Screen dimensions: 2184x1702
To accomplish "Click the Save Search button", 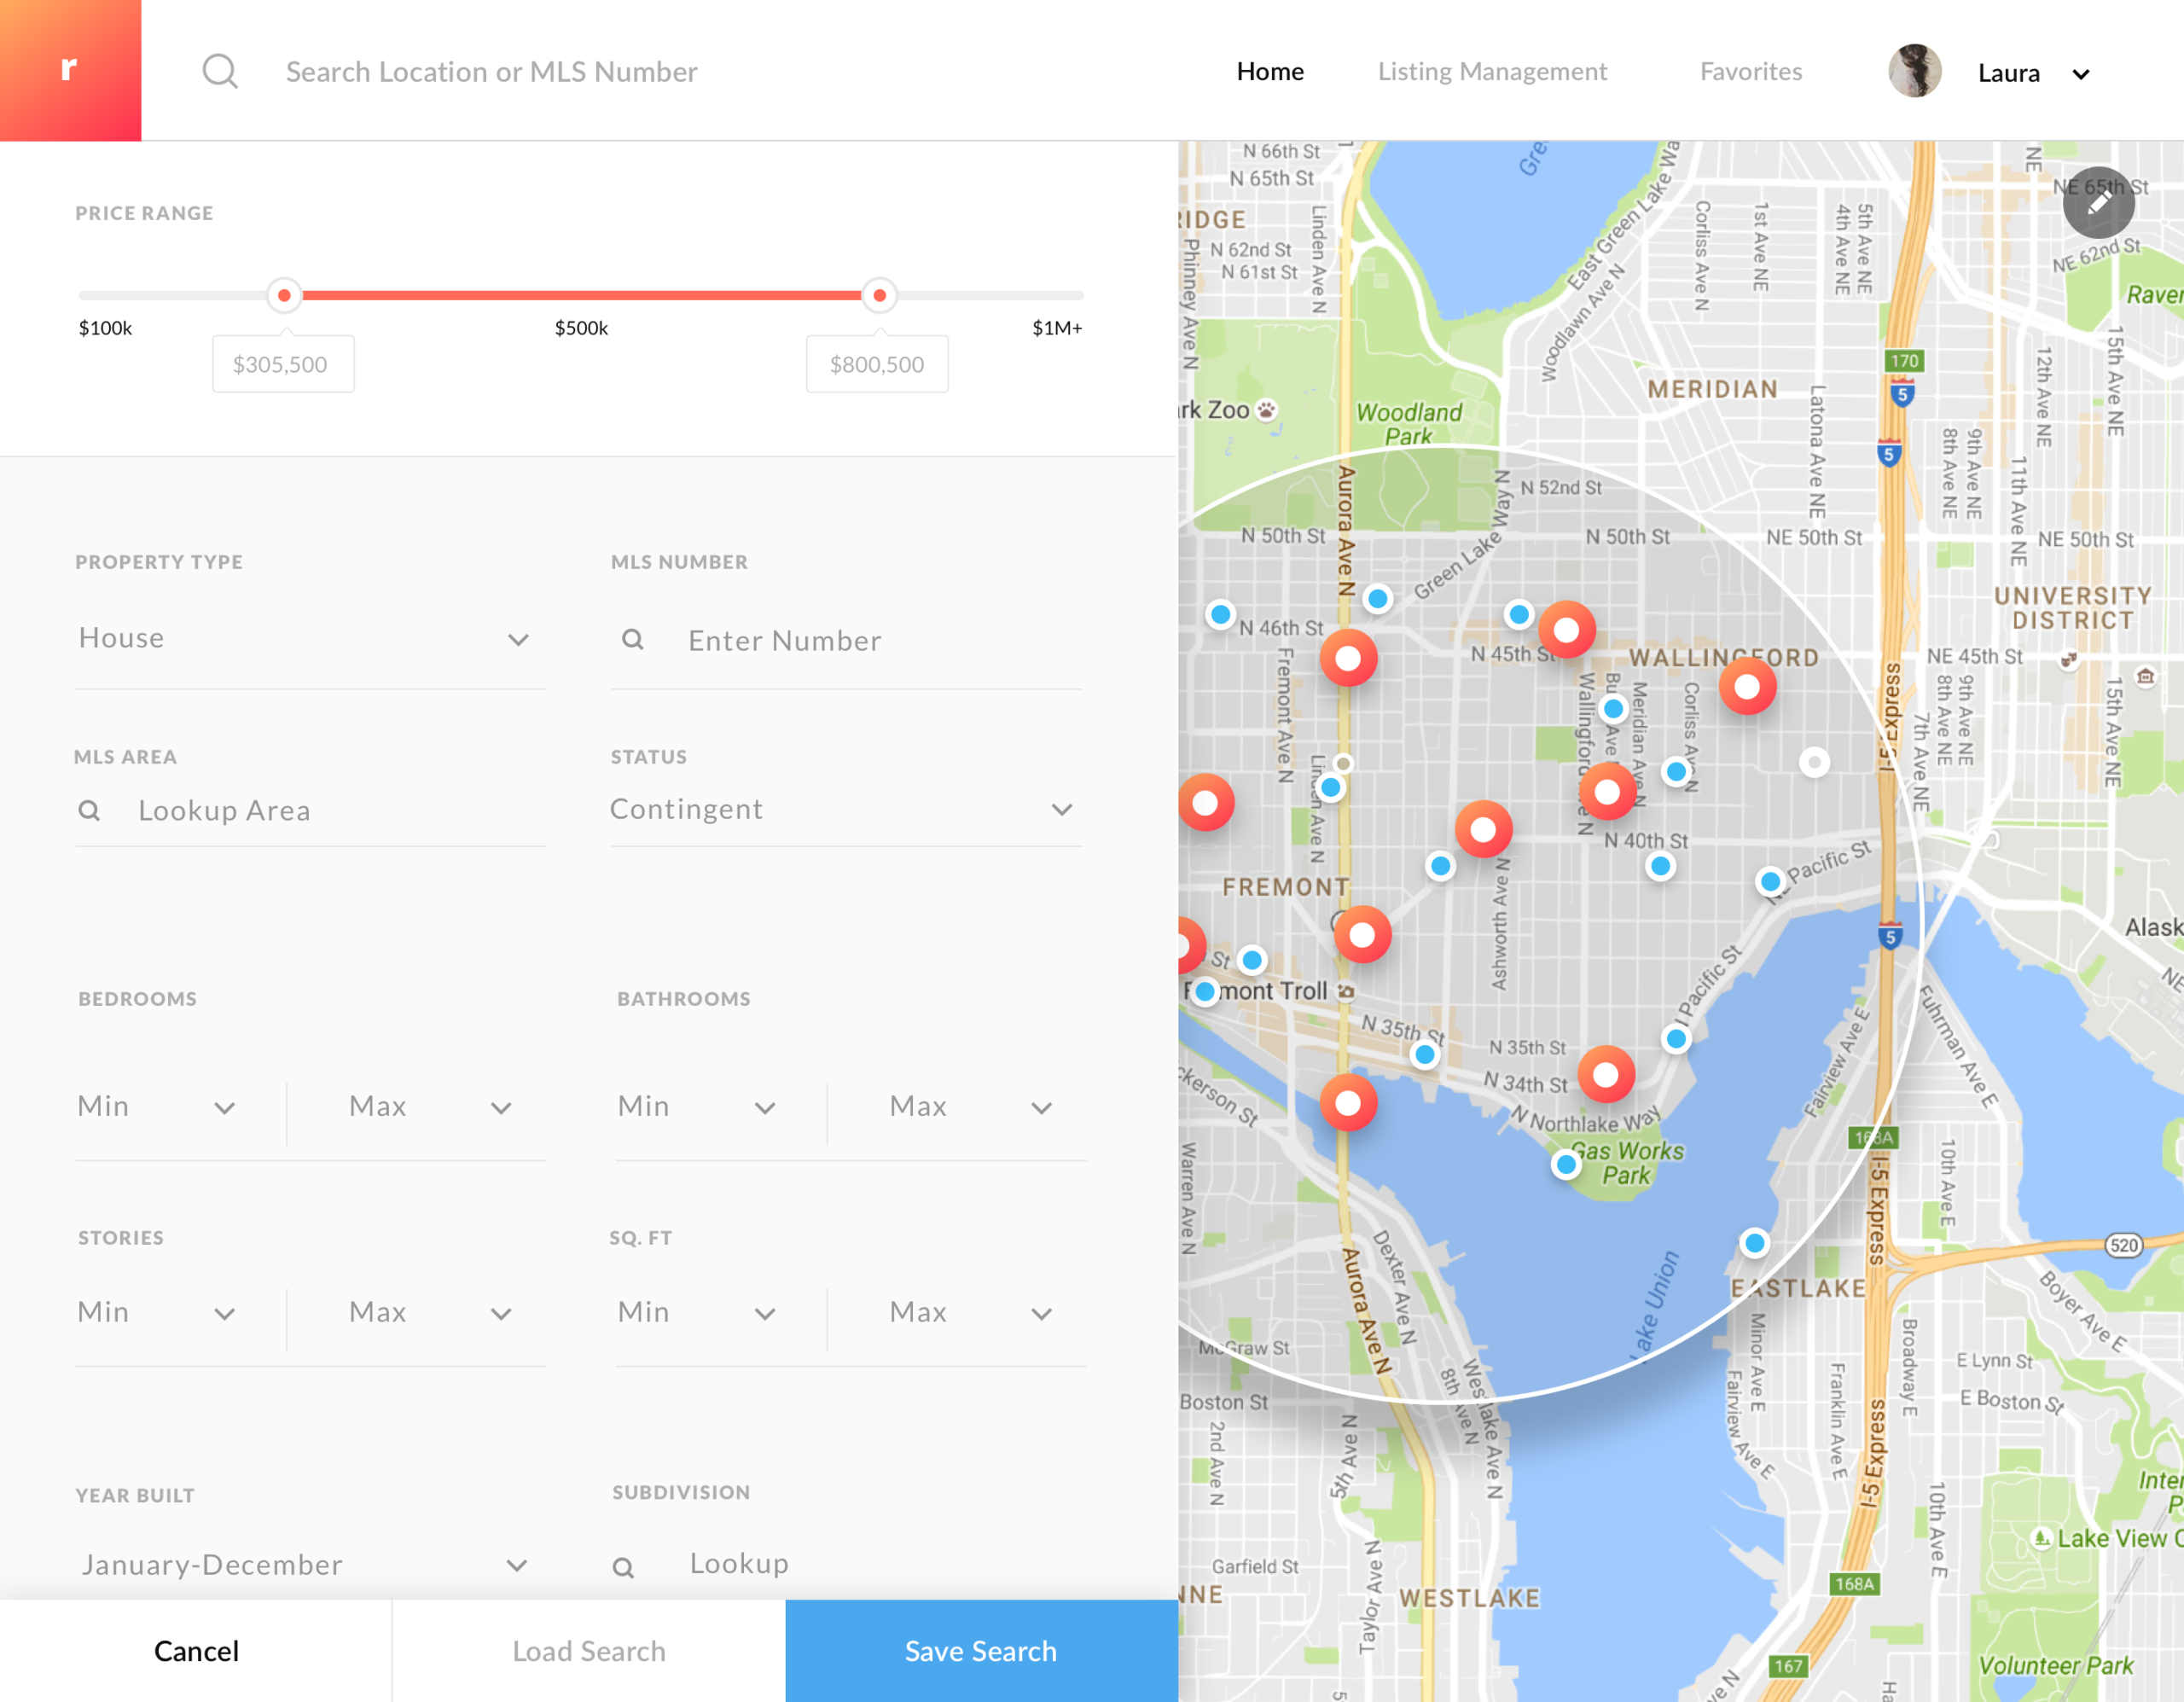I will click(981, 1651).
